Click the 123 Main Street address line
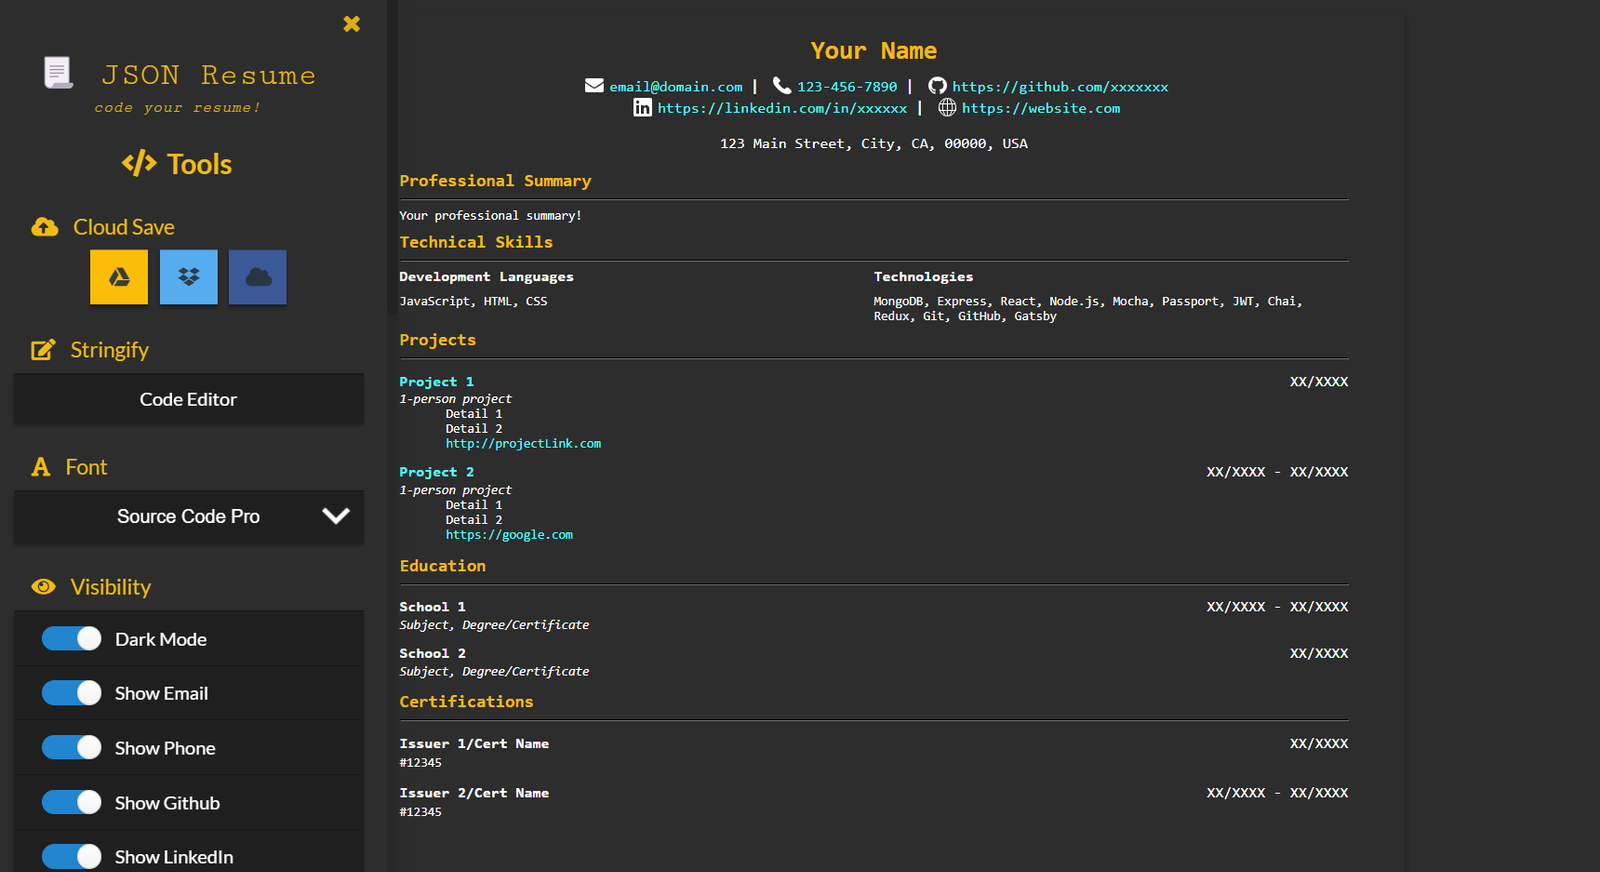The height and width of the screenshot is (872, 1600). [874, 144]
